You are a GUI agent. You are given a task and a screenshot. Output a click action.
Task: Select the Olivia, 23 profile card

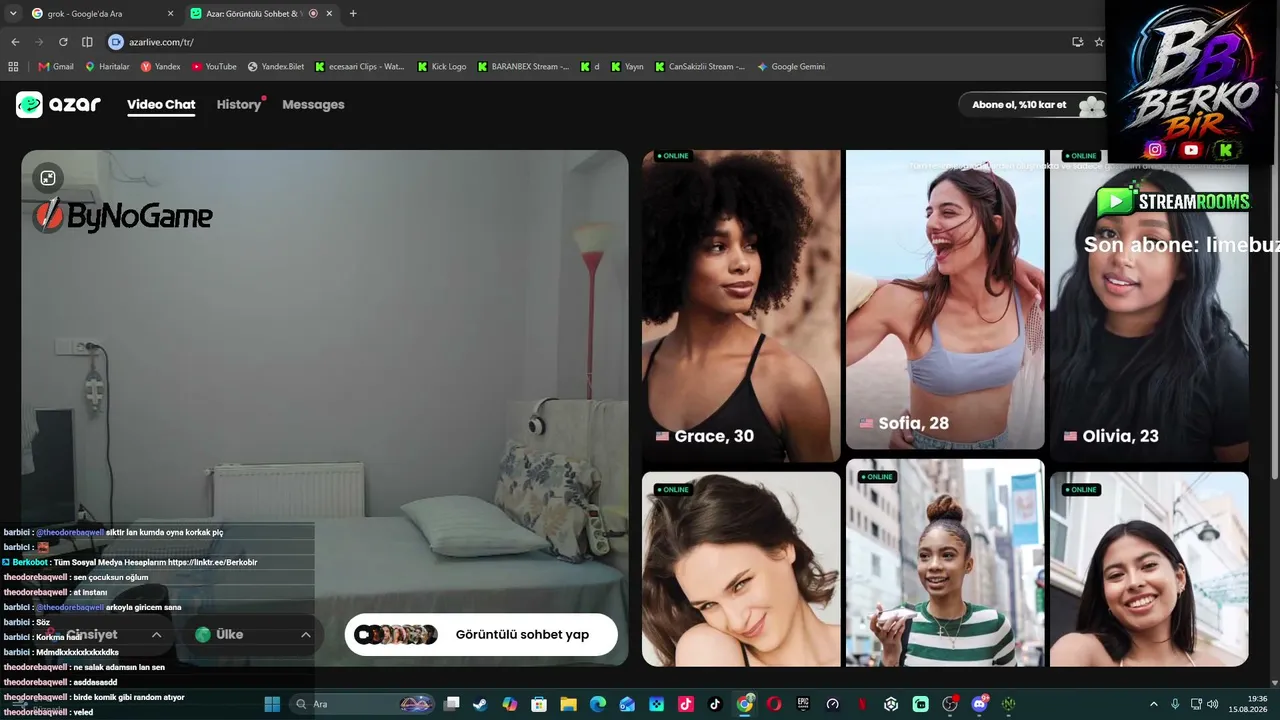[x=1149, y=306]
